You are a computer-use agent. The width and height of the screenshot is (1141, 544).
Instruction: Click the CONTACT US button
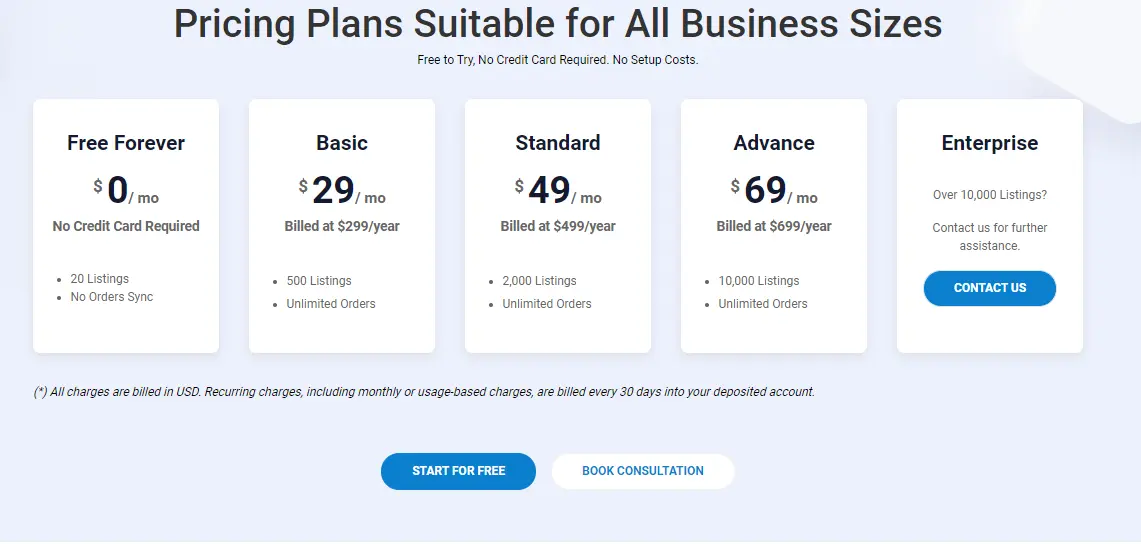990,288
